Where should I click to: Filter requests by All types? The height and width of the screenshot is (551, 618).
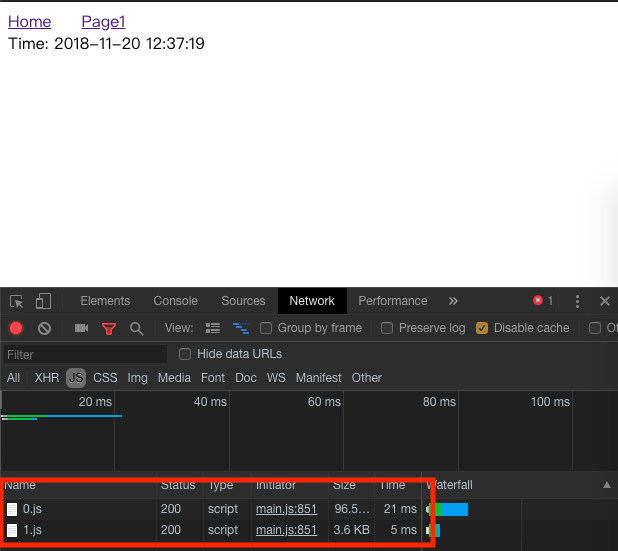pos(13,378)
